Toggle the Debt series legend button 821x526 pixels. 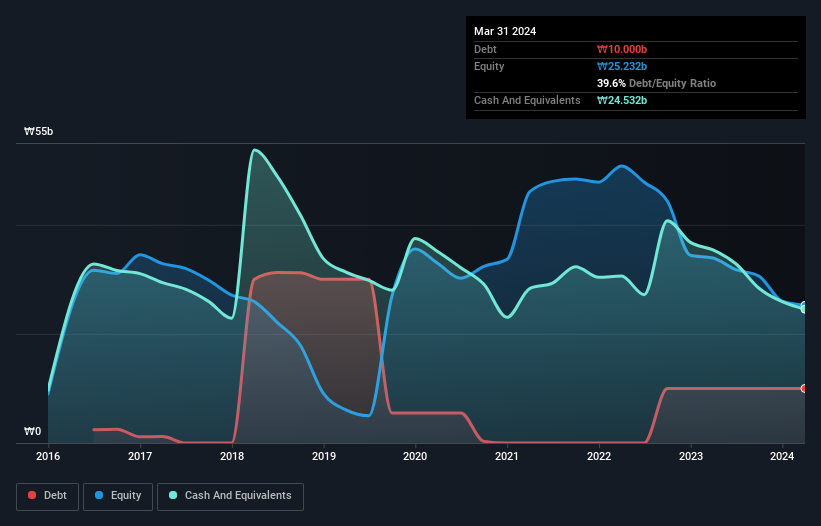point(48,496)
